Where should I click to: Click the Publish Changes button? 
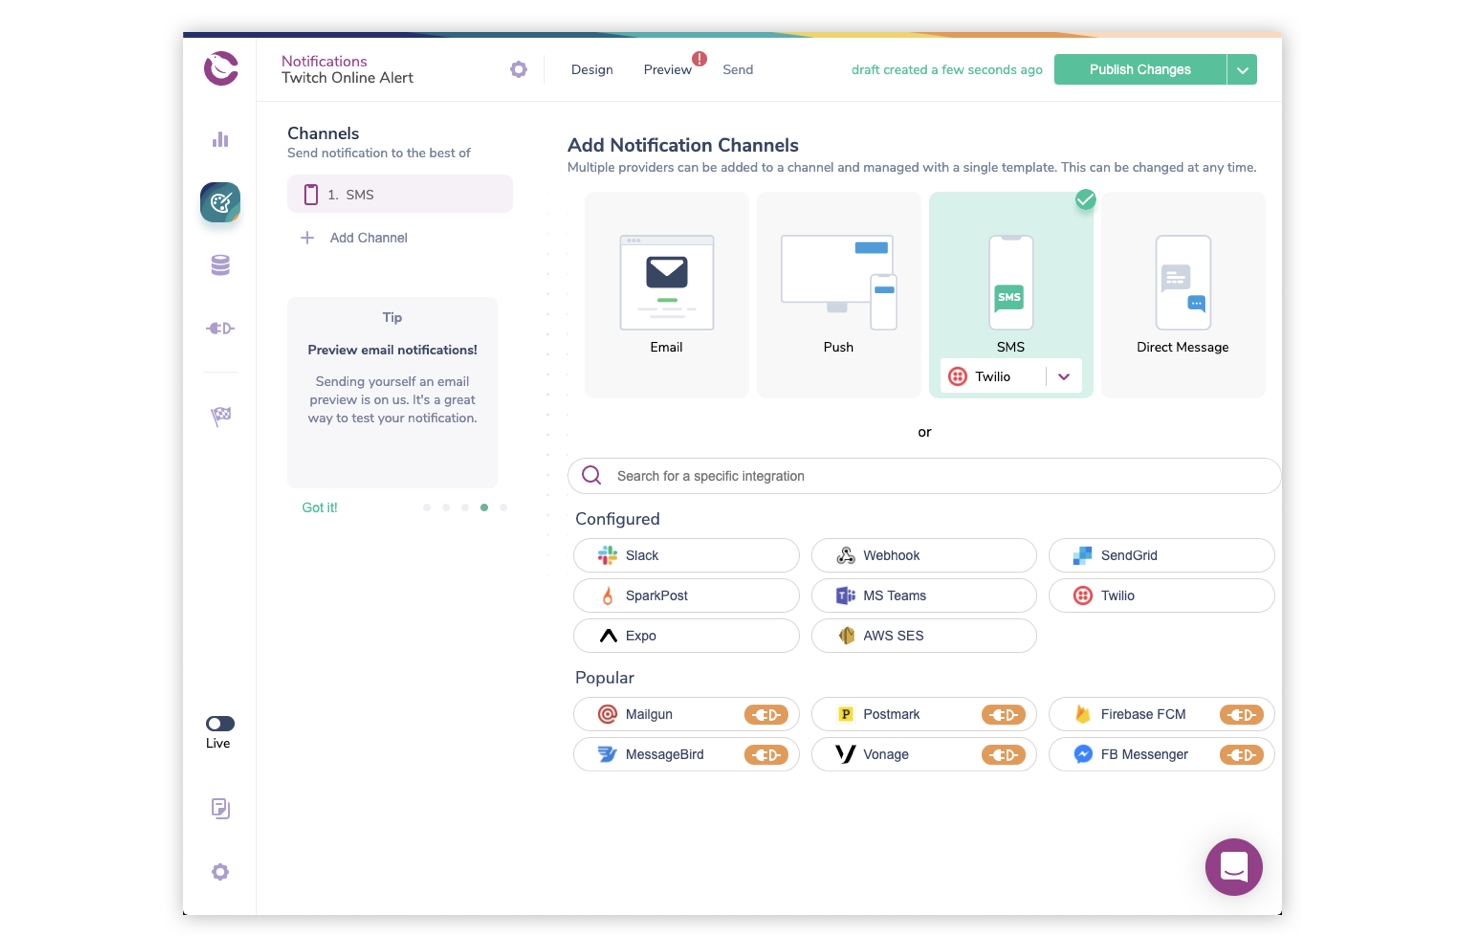tap(1139, 70)
